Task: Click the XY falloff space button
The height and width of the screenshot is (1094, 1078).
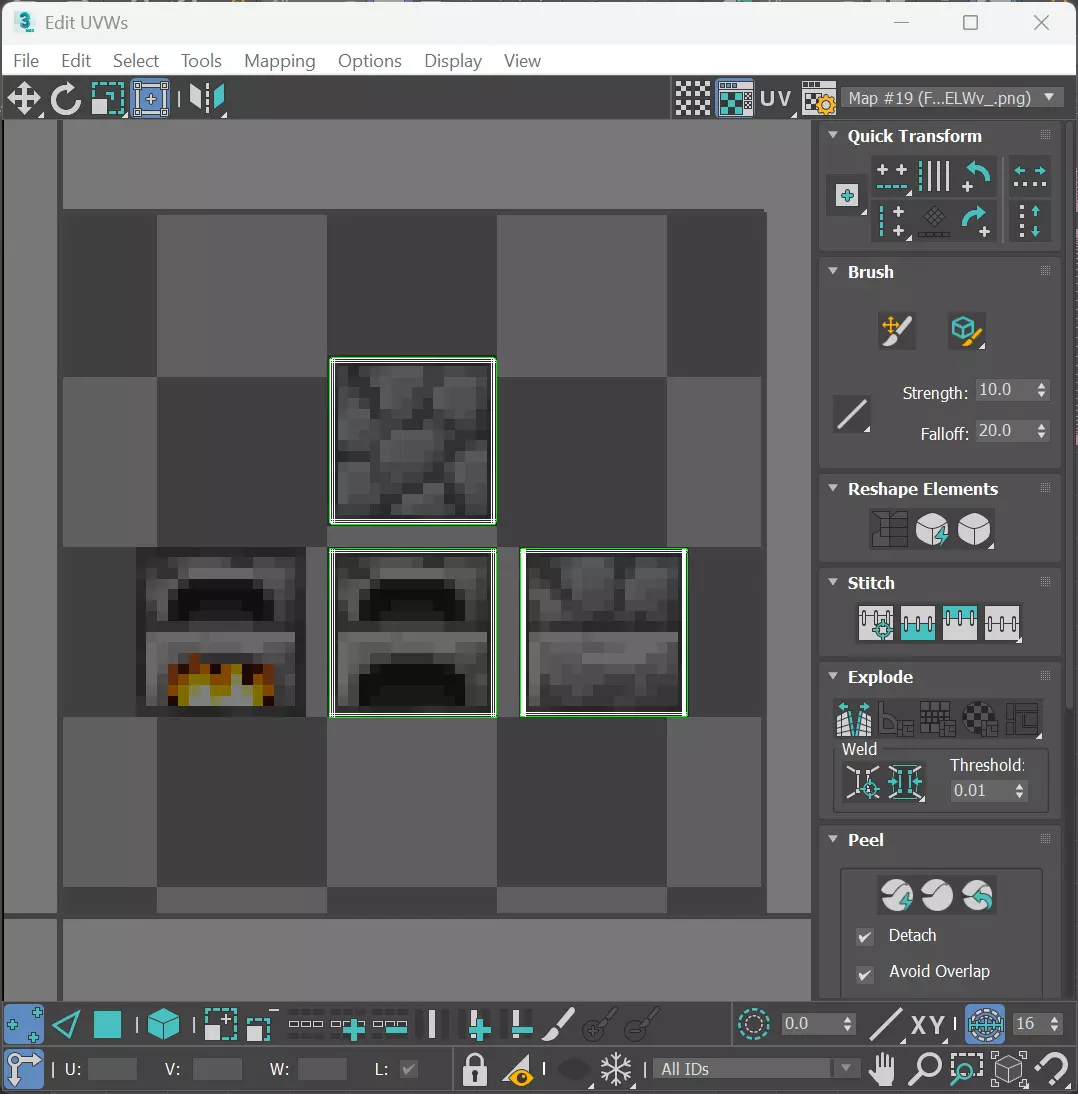Action: tap(928, 1025)
